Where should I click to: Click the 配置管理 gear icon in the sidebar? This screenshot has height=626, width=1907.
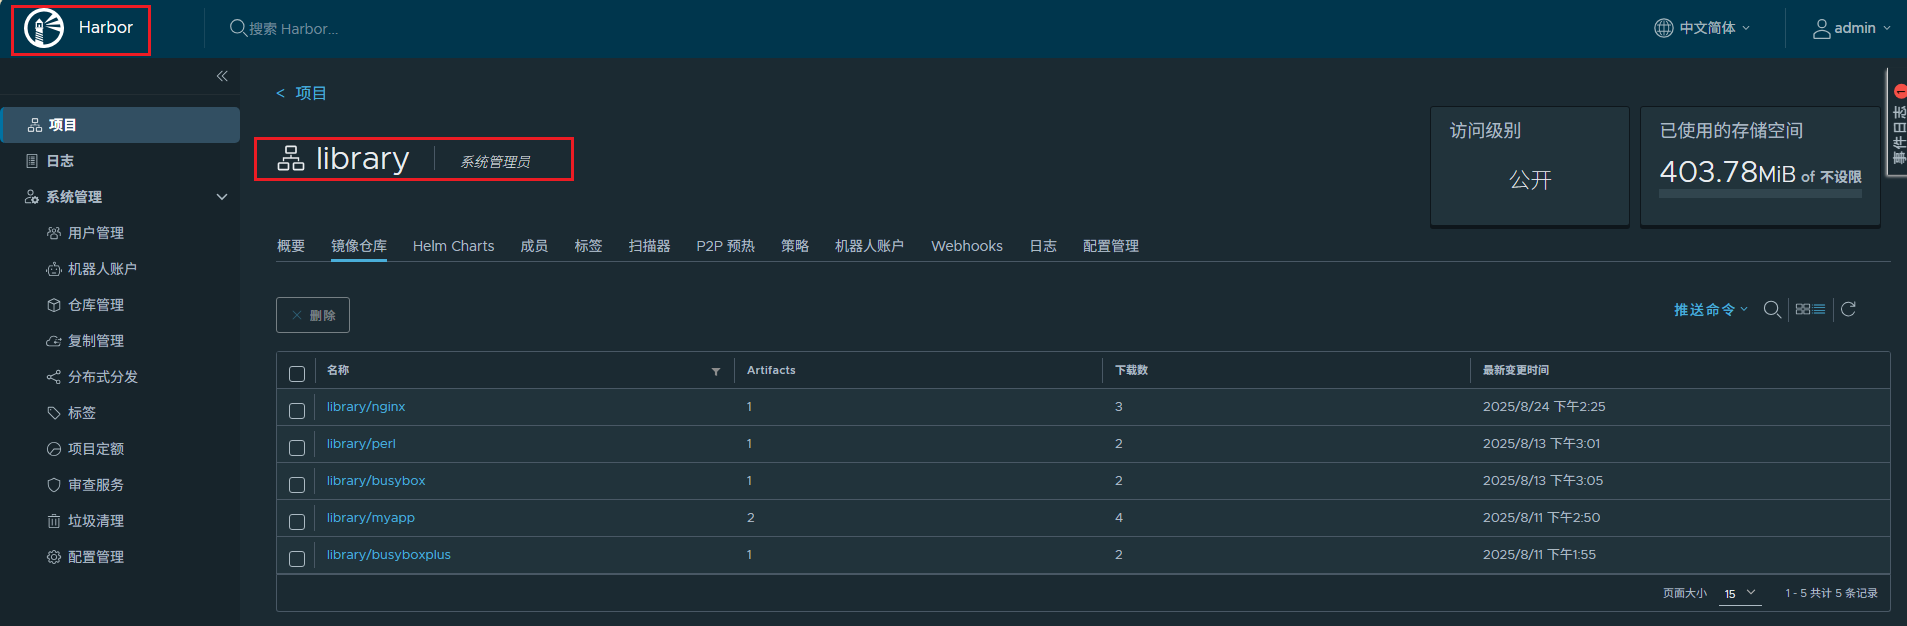pyautogui.click(x=54, y=557)
